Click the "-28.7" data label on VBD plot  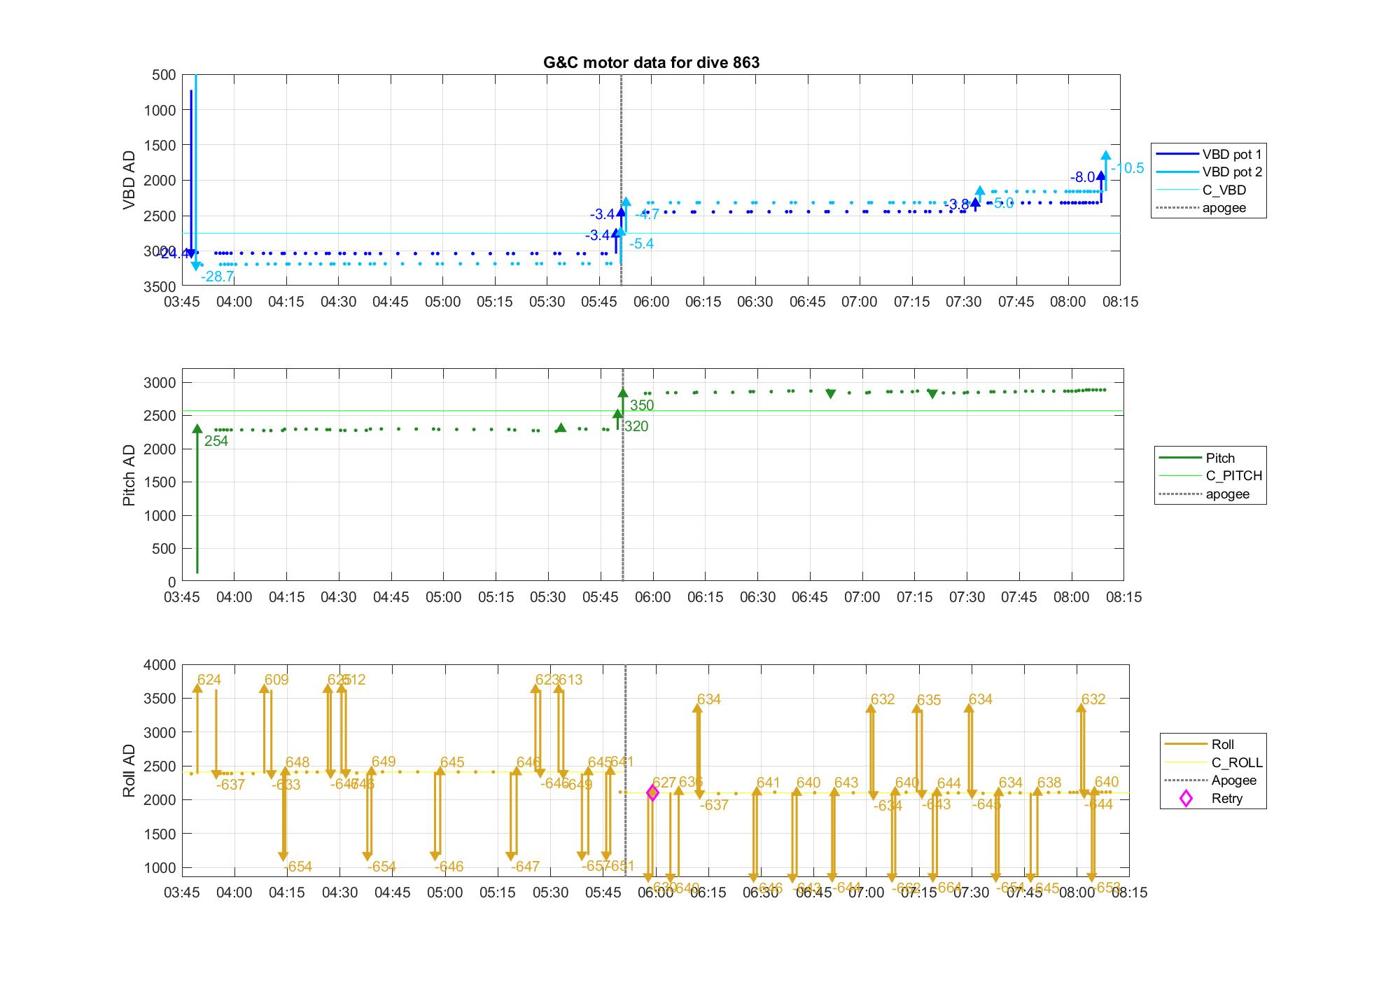click(217, 276)
